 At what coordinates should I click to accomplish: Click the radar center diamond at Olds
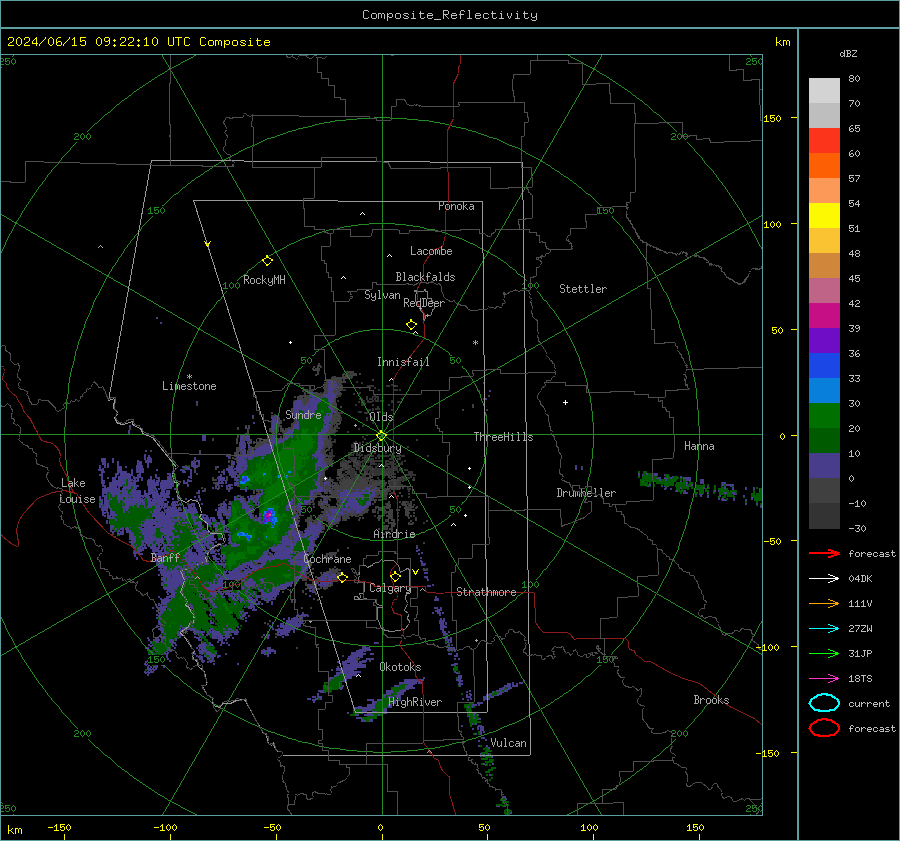coord(382,436)
